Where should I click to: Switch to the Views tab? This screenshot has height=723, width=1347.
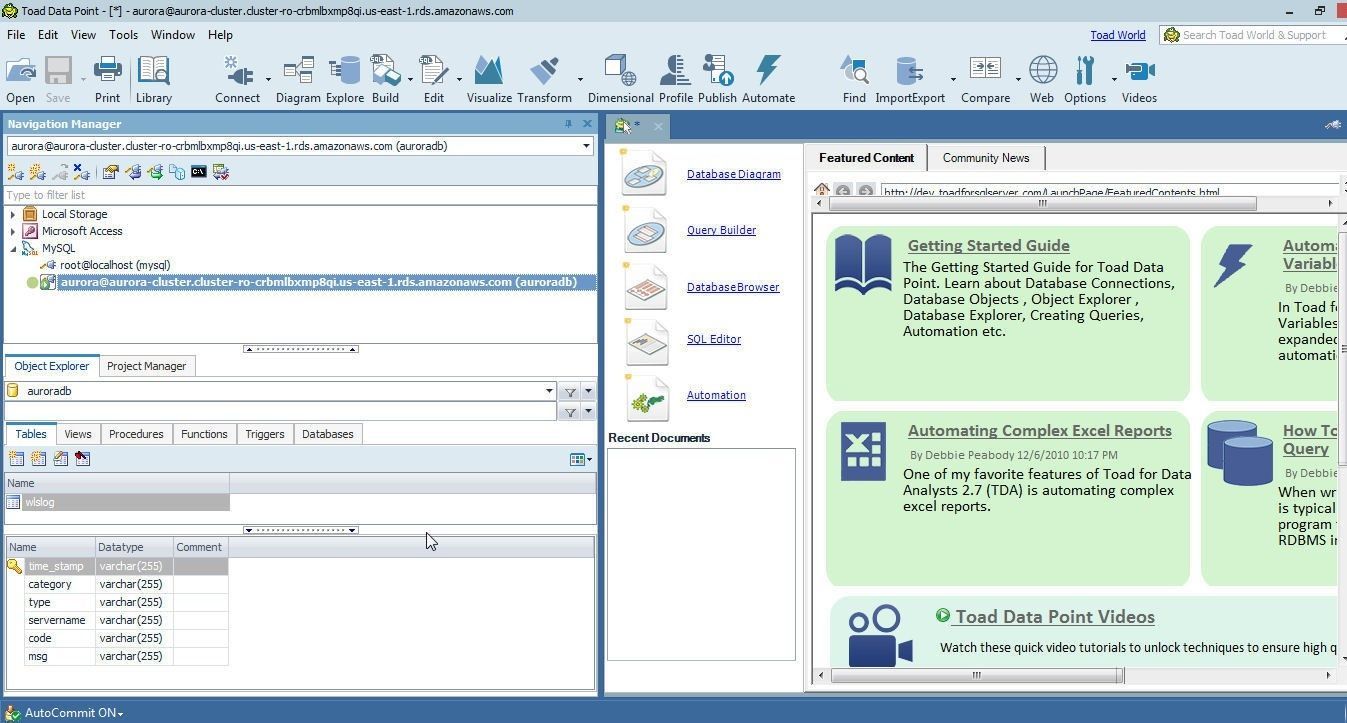(x=77, y=434)
